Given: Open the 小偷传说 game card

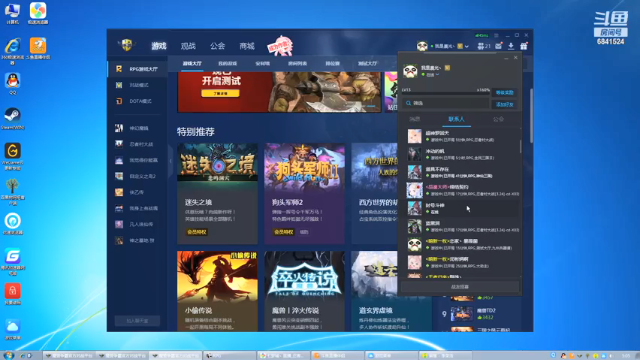Looking at the screenshot, I should click(x=218, y=291).
